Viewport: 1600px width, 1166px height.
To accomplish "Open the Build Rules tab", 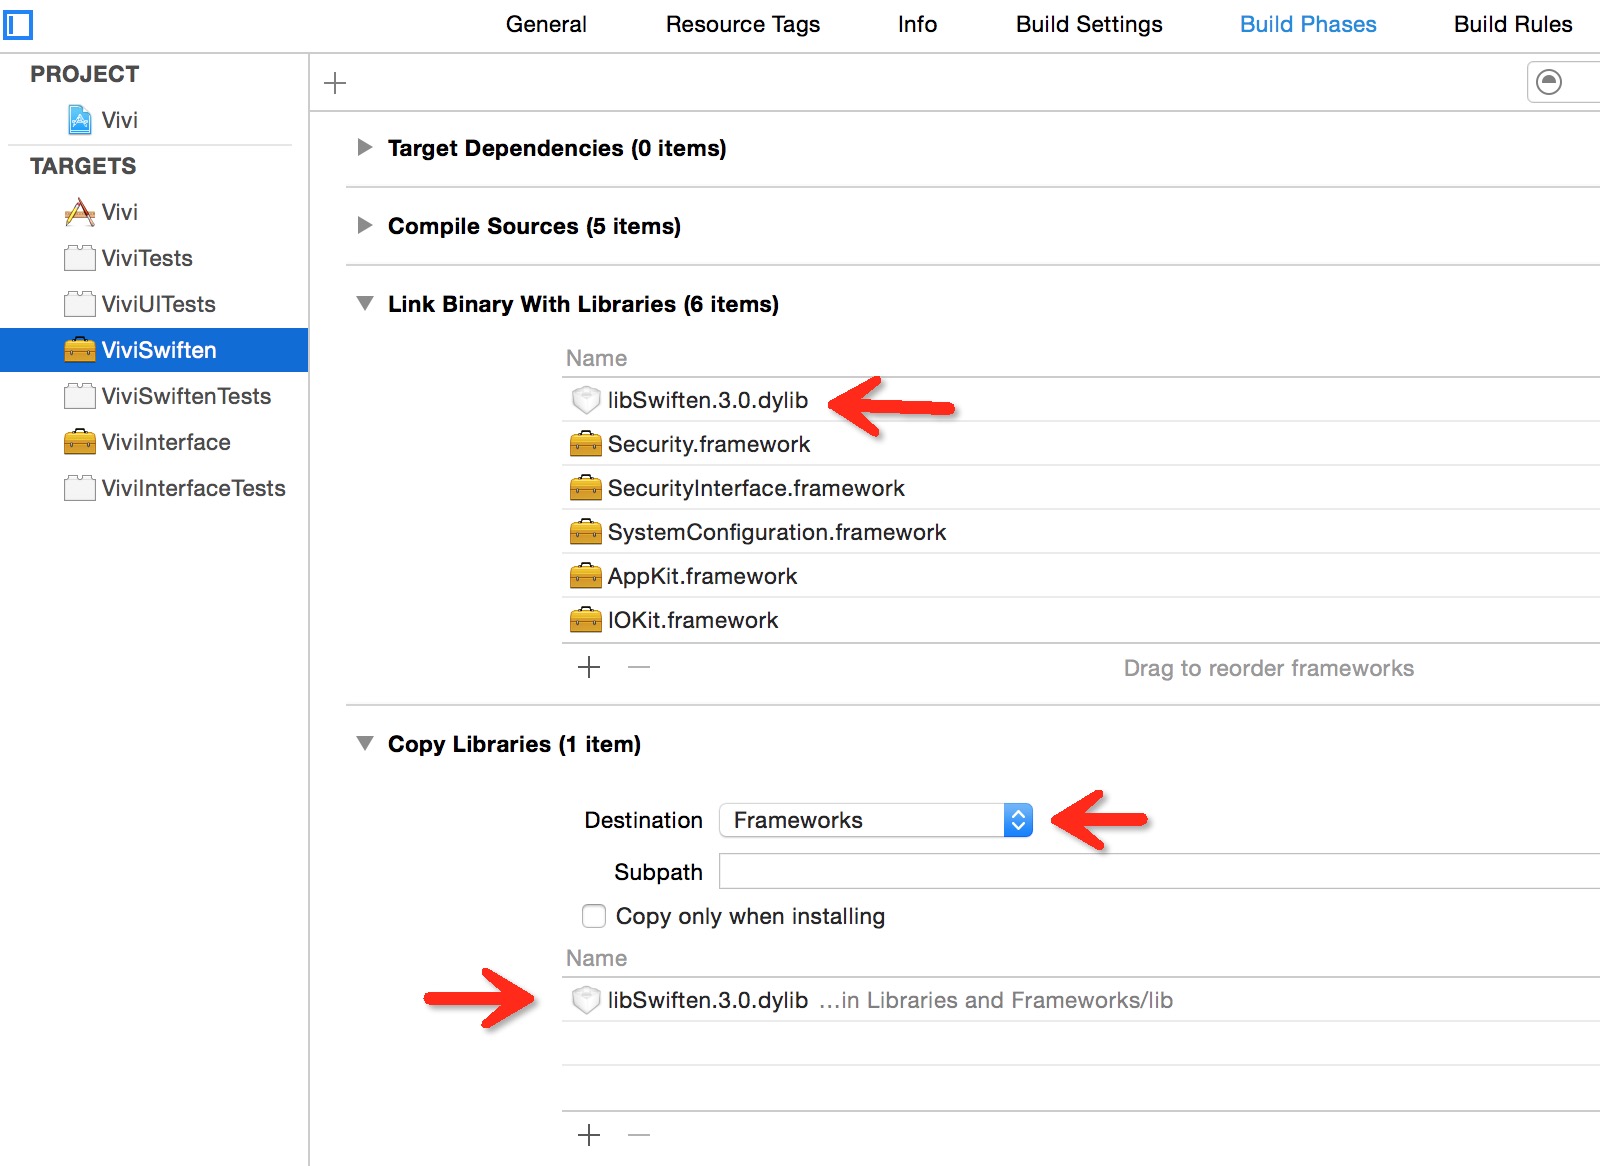I will pos(1512,24).
